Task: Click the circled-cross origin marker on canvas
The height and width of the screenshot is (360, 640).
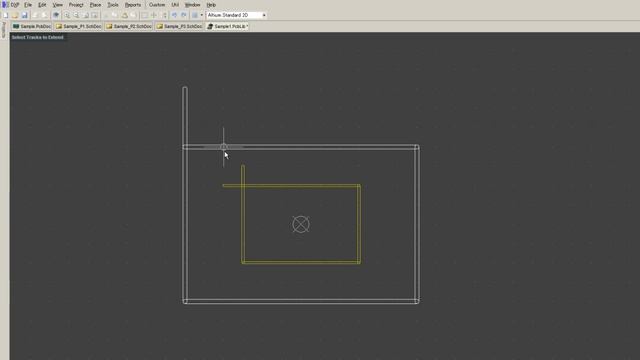Action: tap(301, 224)
